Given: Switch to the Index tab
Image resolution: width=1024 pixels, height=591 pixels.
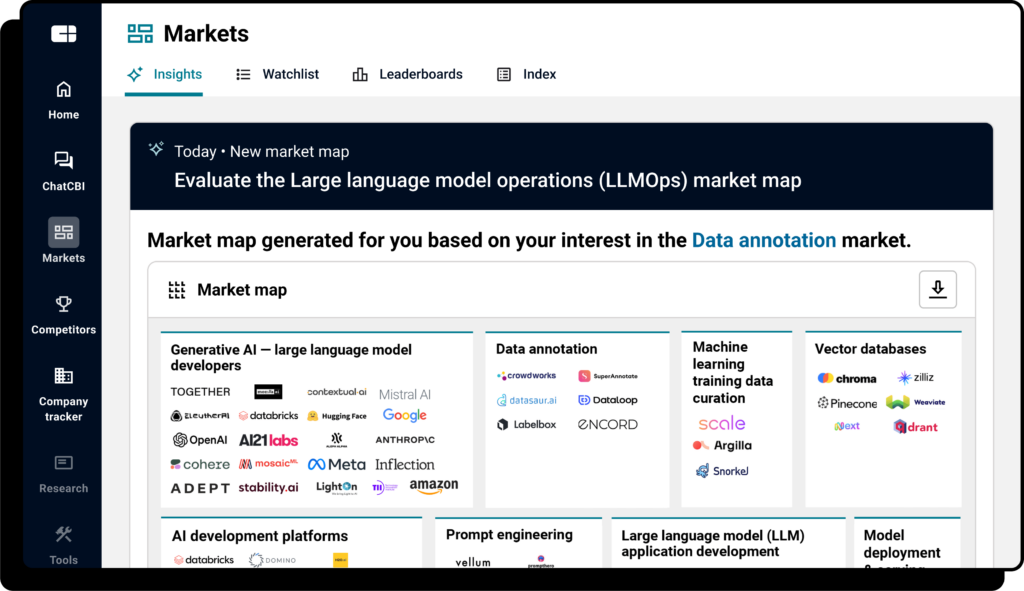Looking at the screenshot, I should (x=526, y=74).
